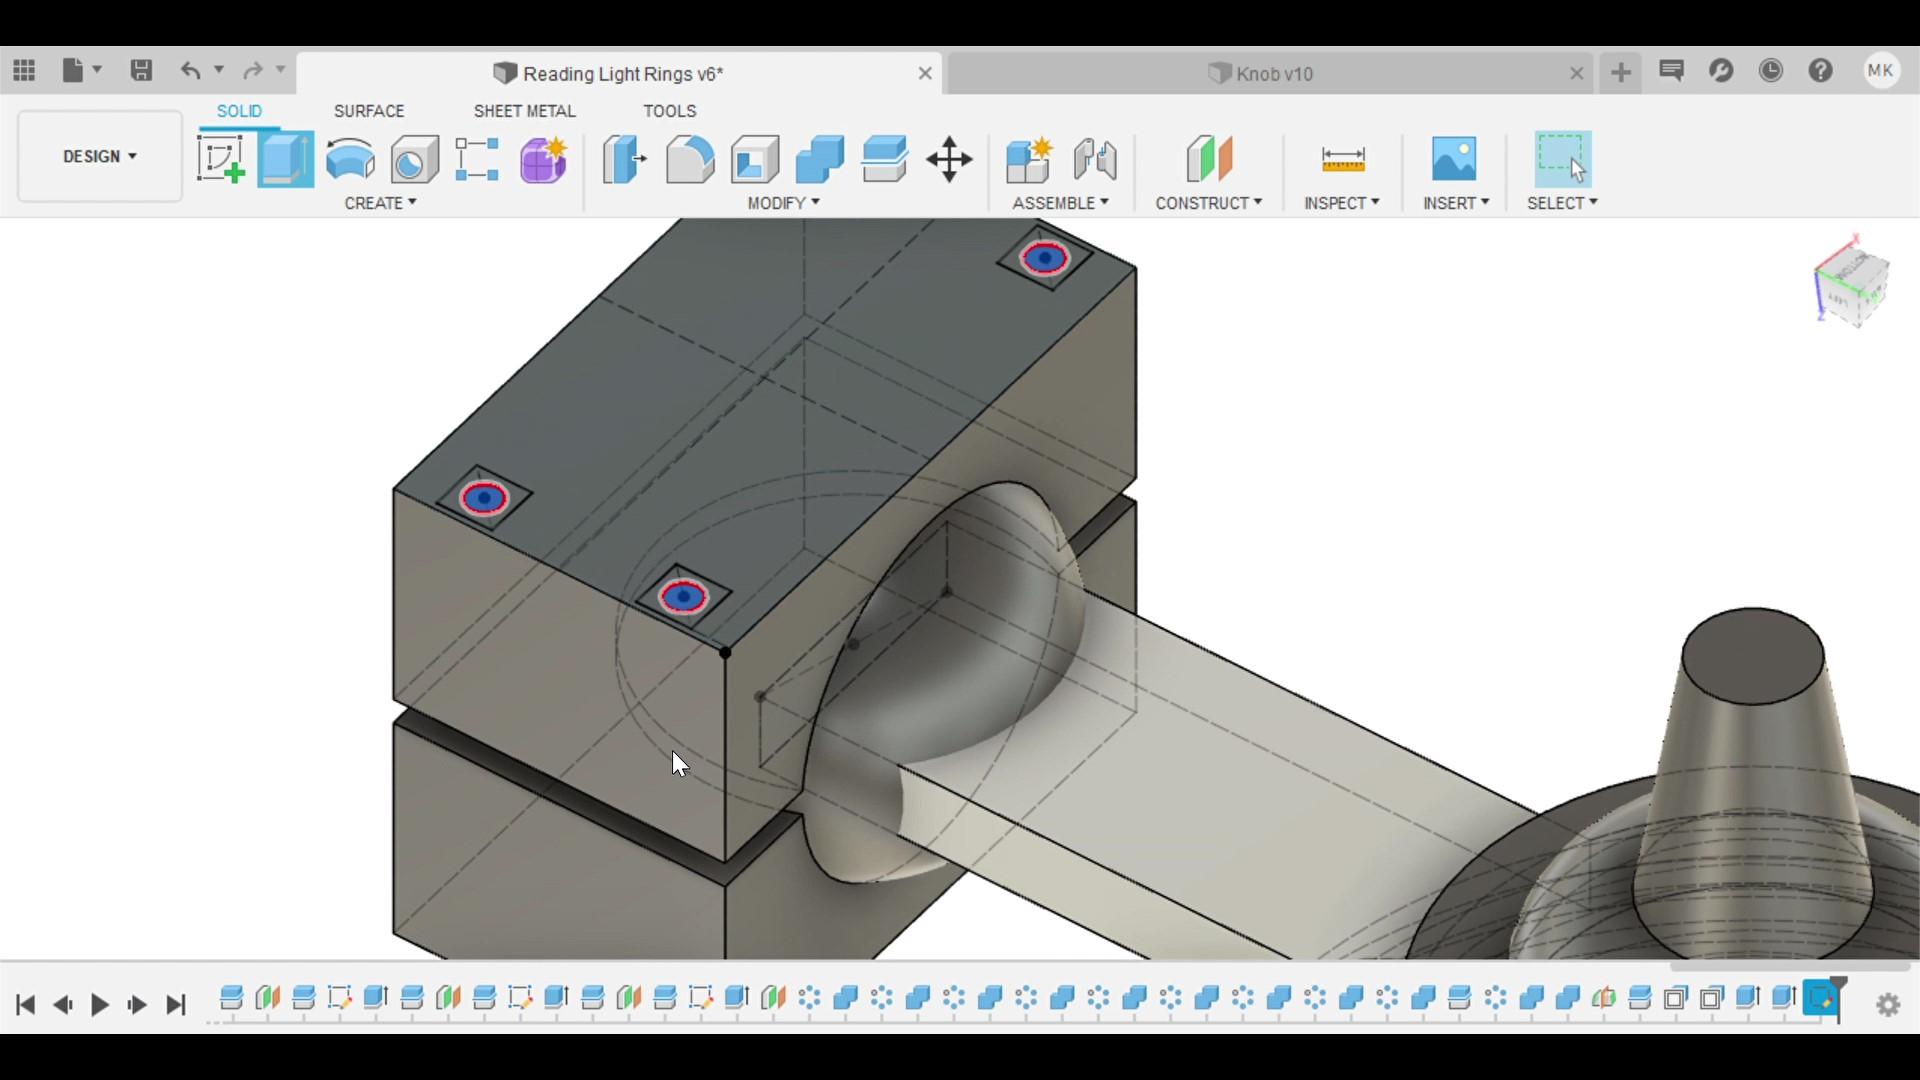Click the ViewCube in the corner
Screen dimensions: 1920x1080
(x=1852, y=285)
